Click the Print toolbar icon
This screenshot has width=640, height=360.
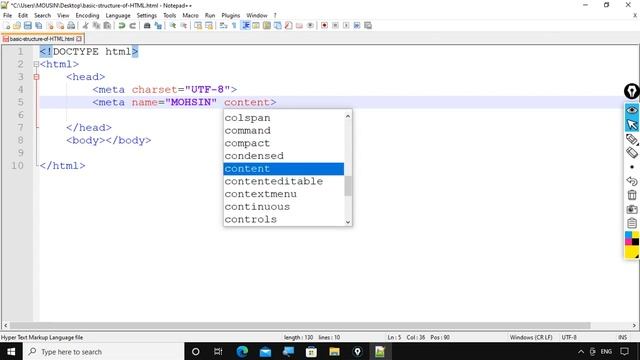71,25
